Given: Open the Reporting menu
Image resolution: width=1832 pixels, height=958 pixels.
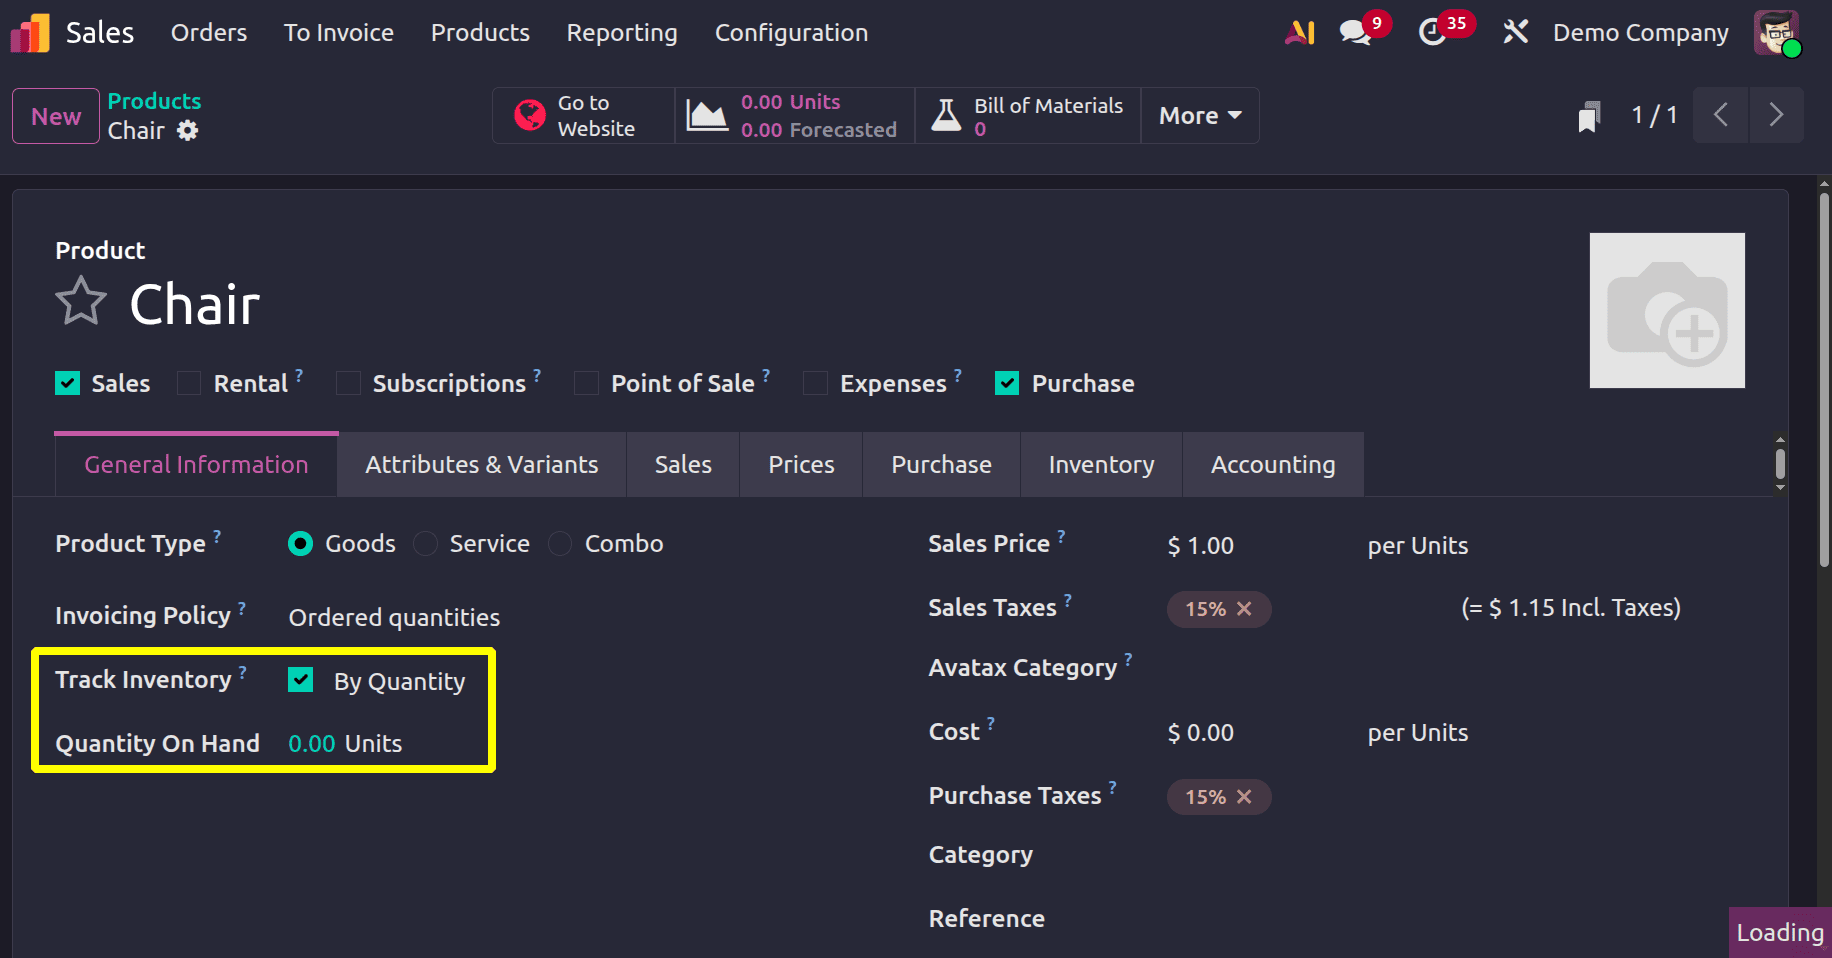Looking at the screenshot, I should tap(621, 32).
